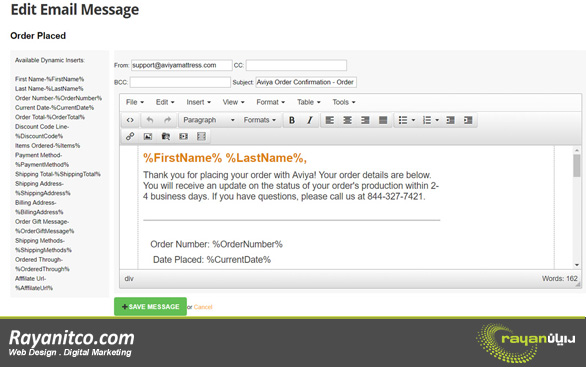
Task: Click '%OrderGiftMessage%' in inserts list
Action: [x=44, y=231]
